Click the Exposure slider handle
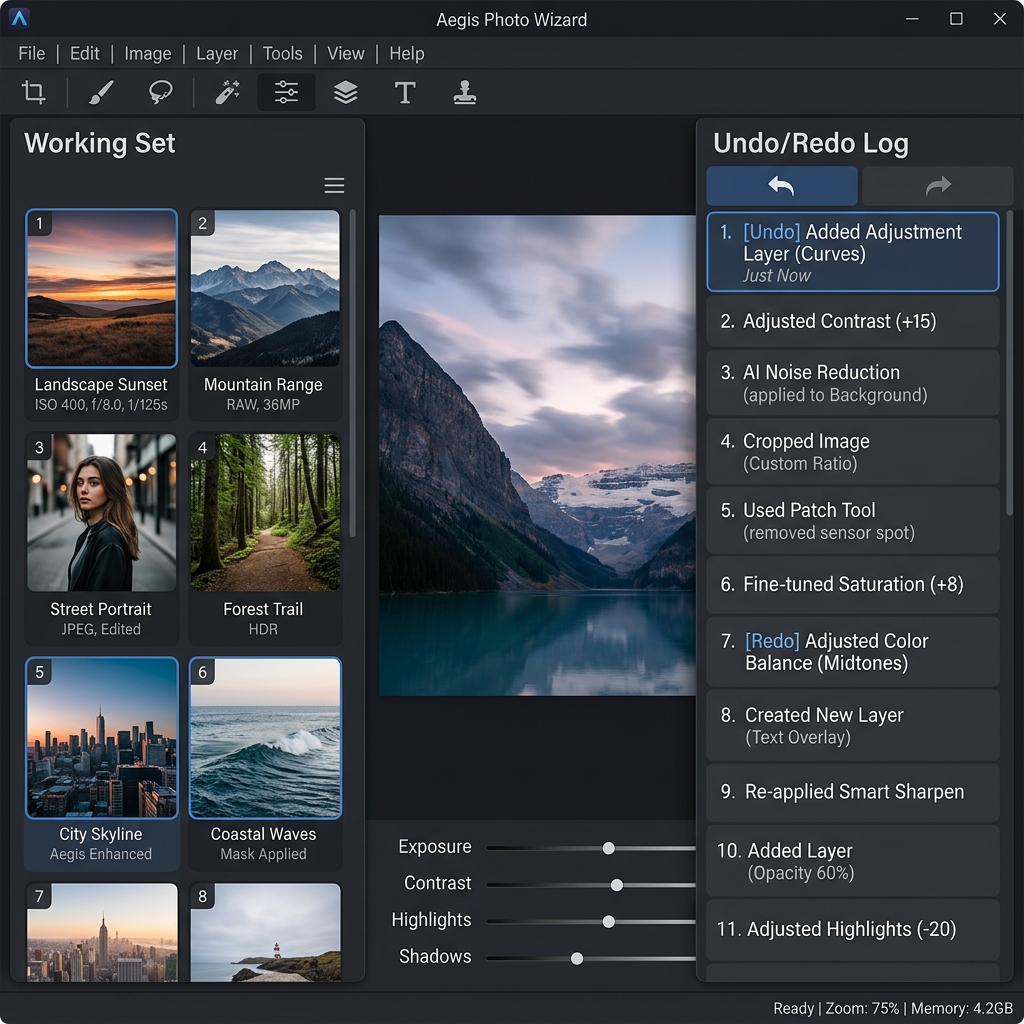The height and width of the screenshot is (1024, 1024). 608,848
